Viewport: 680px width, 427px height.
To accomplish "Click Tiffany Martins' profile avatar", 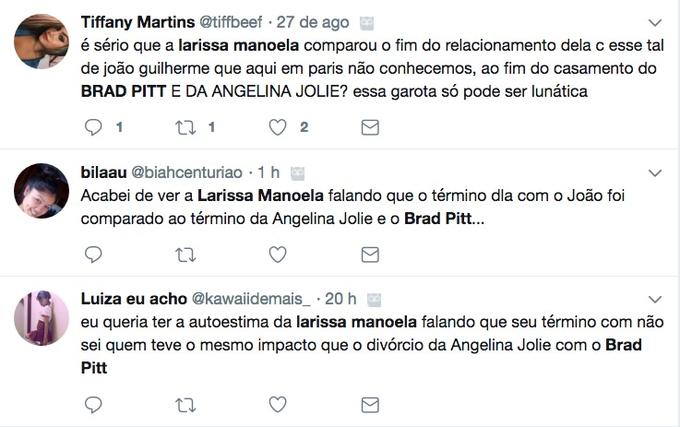I will (41, 41).
